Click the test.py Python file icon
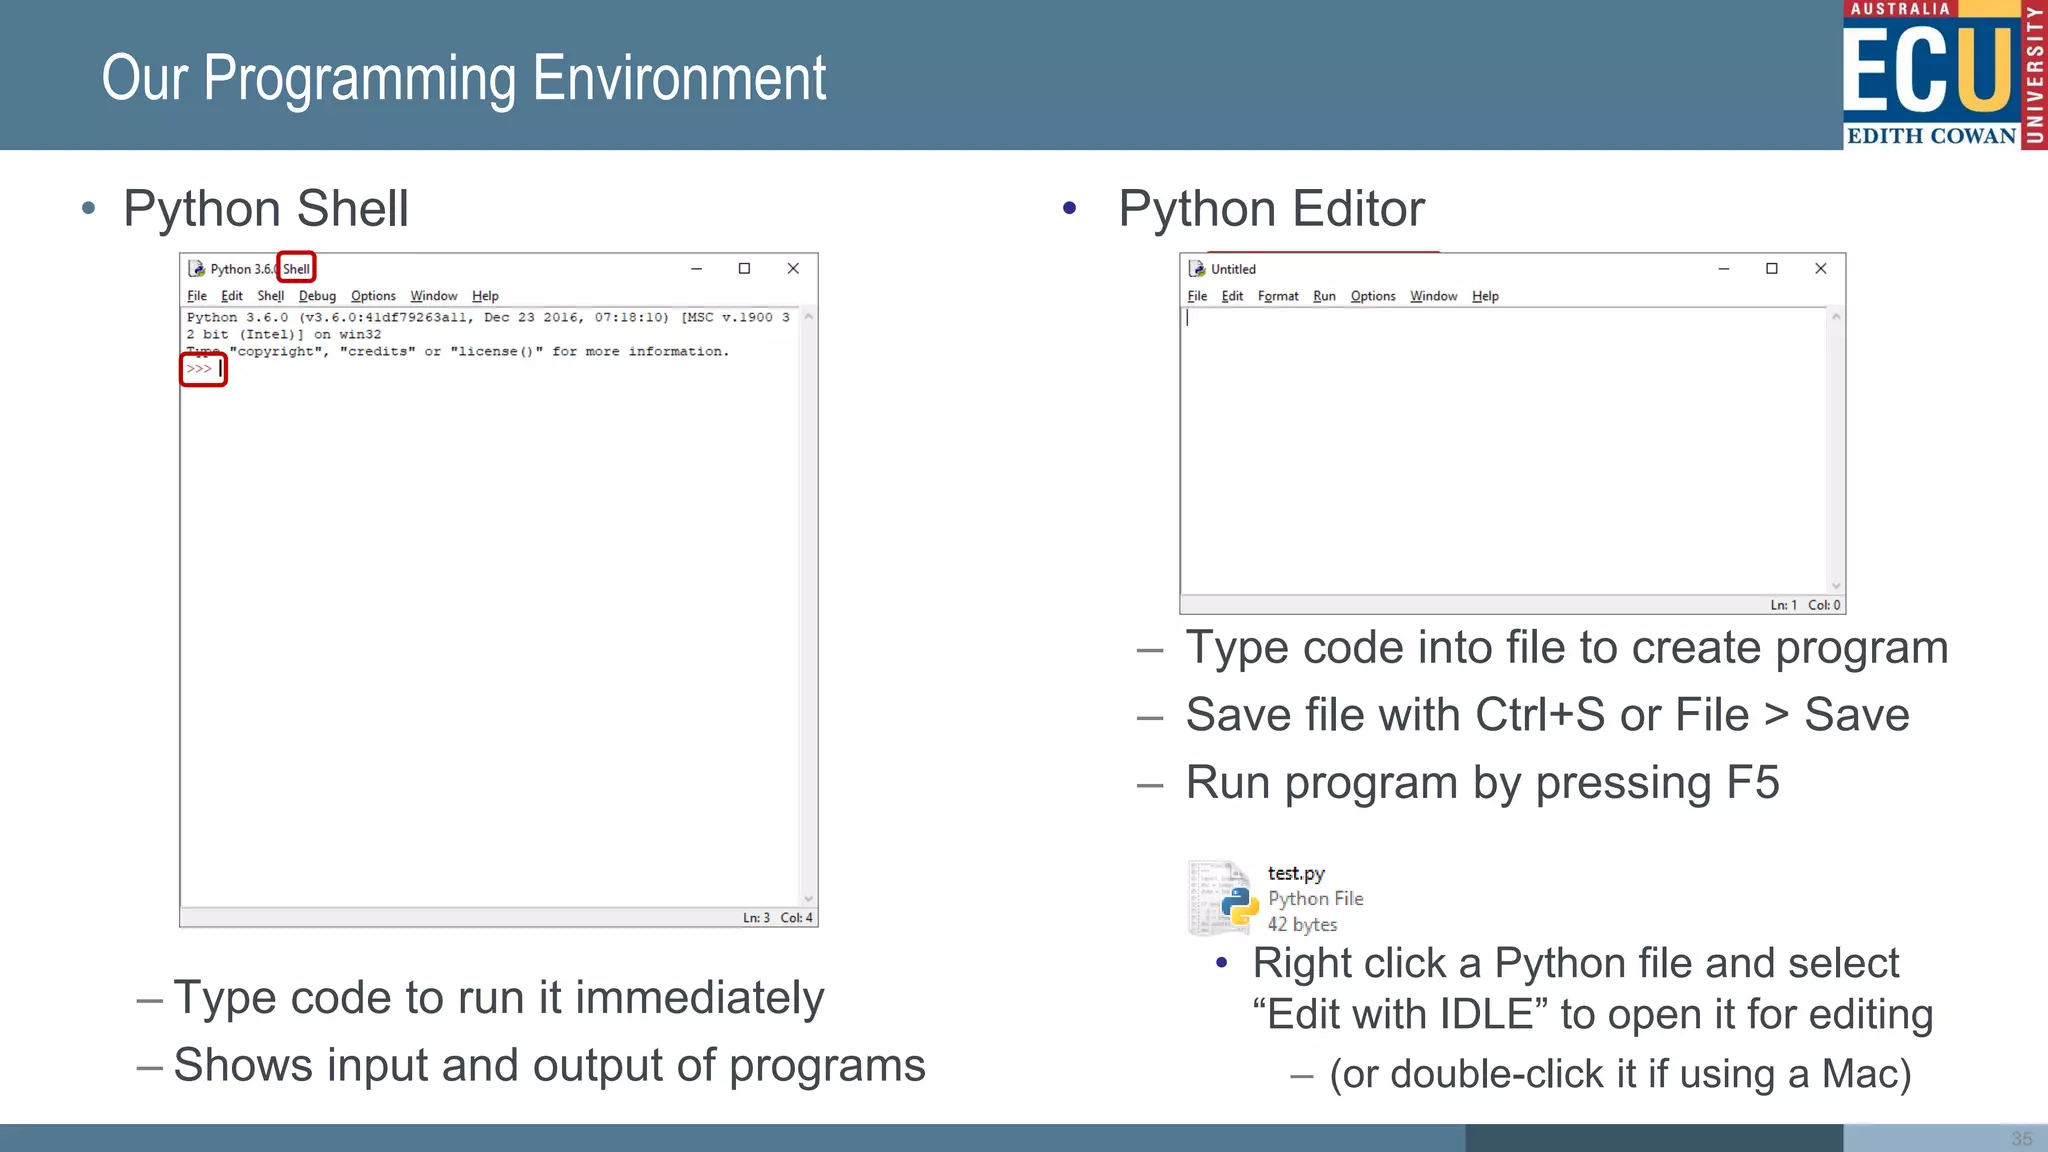 [1224, 899]
